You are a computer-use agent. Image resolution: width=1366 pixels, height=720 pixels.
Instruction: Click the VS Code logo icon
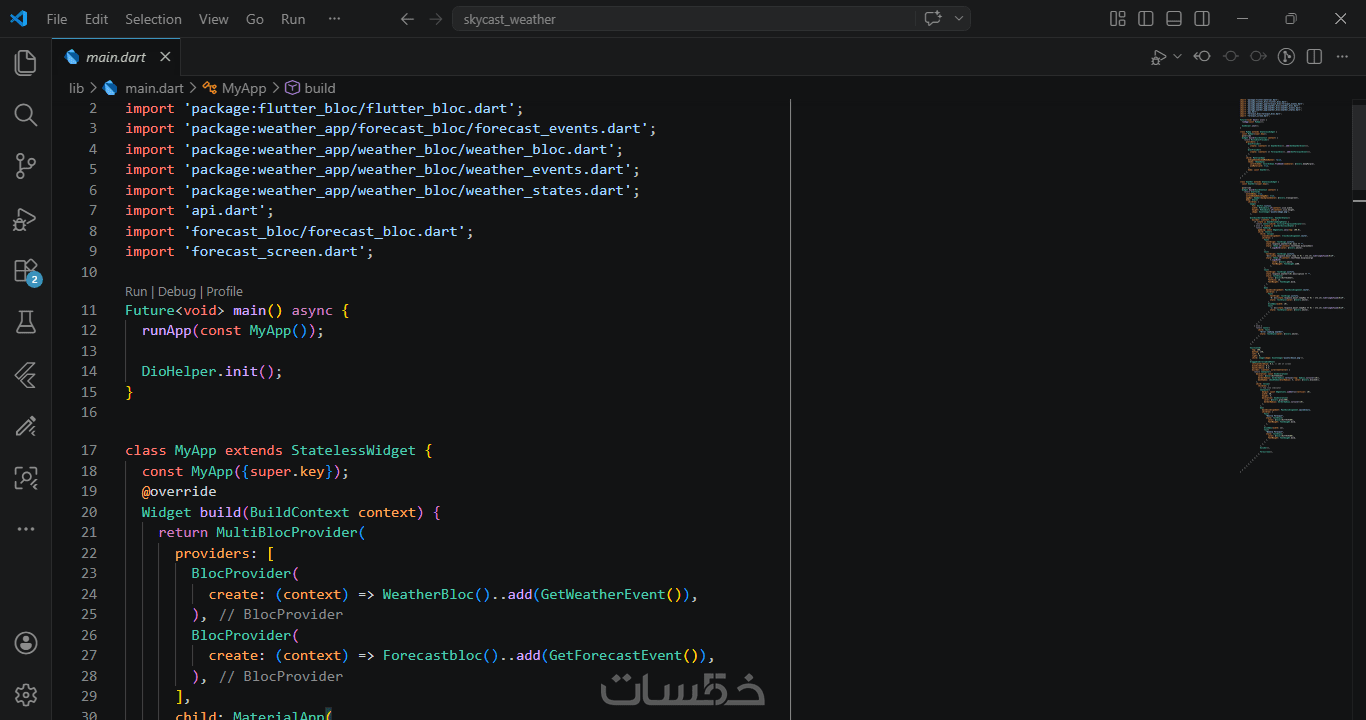(19, 19)
